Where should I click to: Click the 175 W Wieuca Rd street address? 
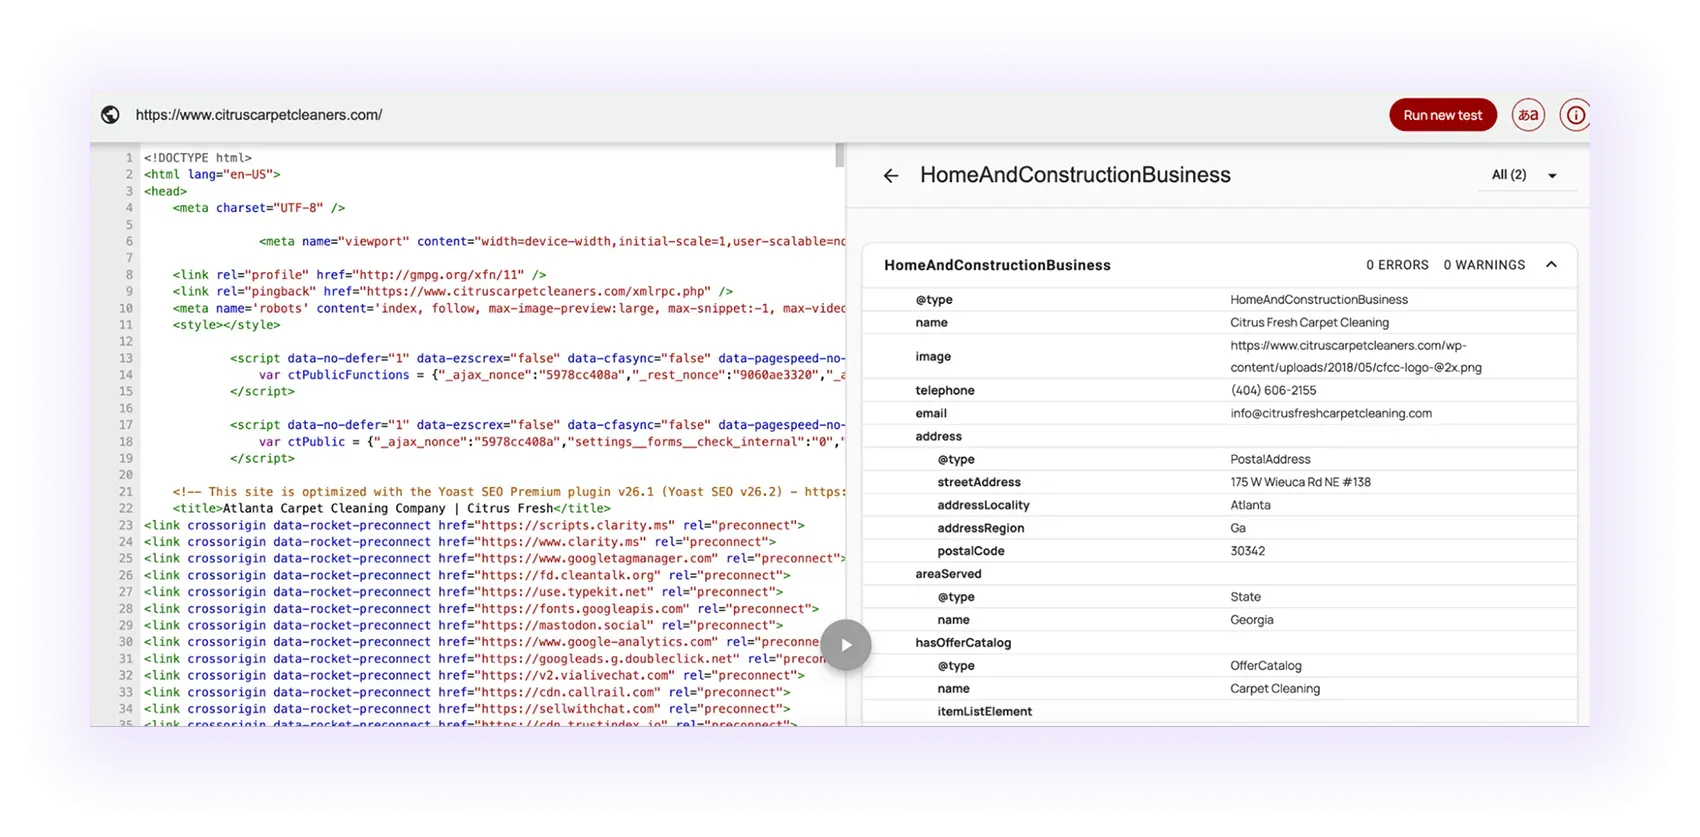pyautogui.click(x=1300, y=483)
